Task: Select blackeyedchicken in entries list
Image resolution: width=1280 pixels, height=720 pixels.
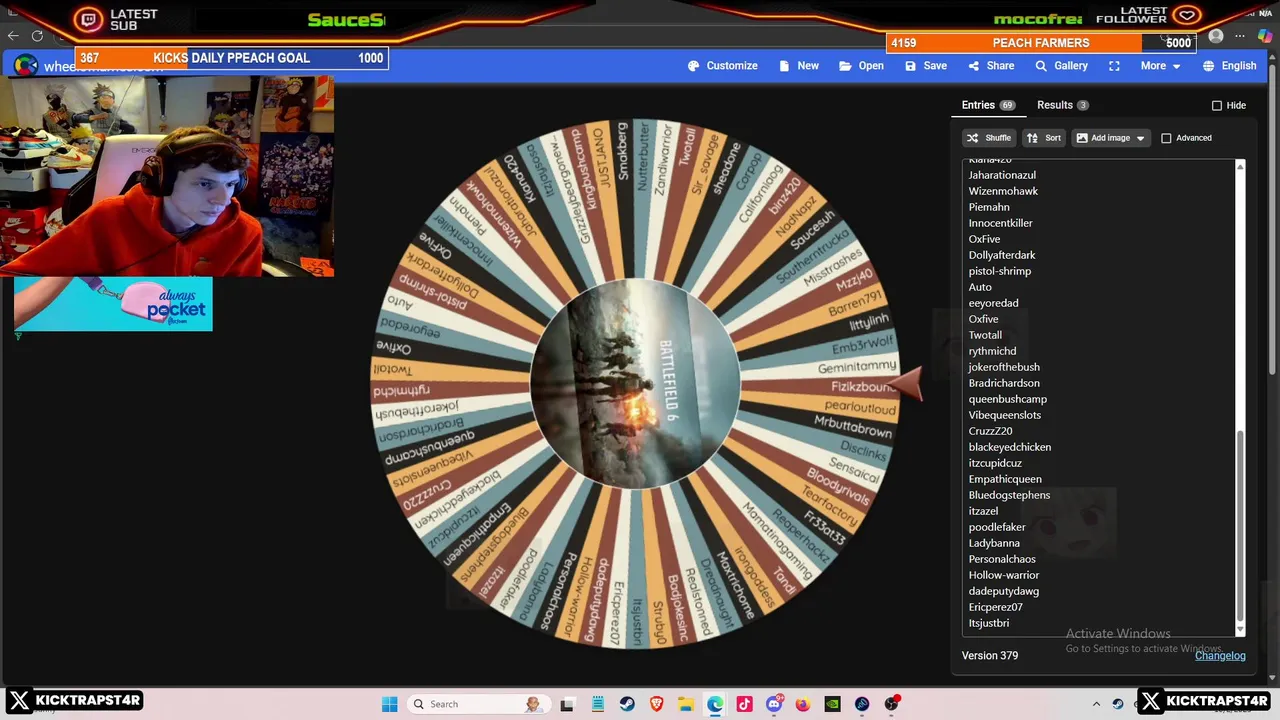Action: 1010,447
